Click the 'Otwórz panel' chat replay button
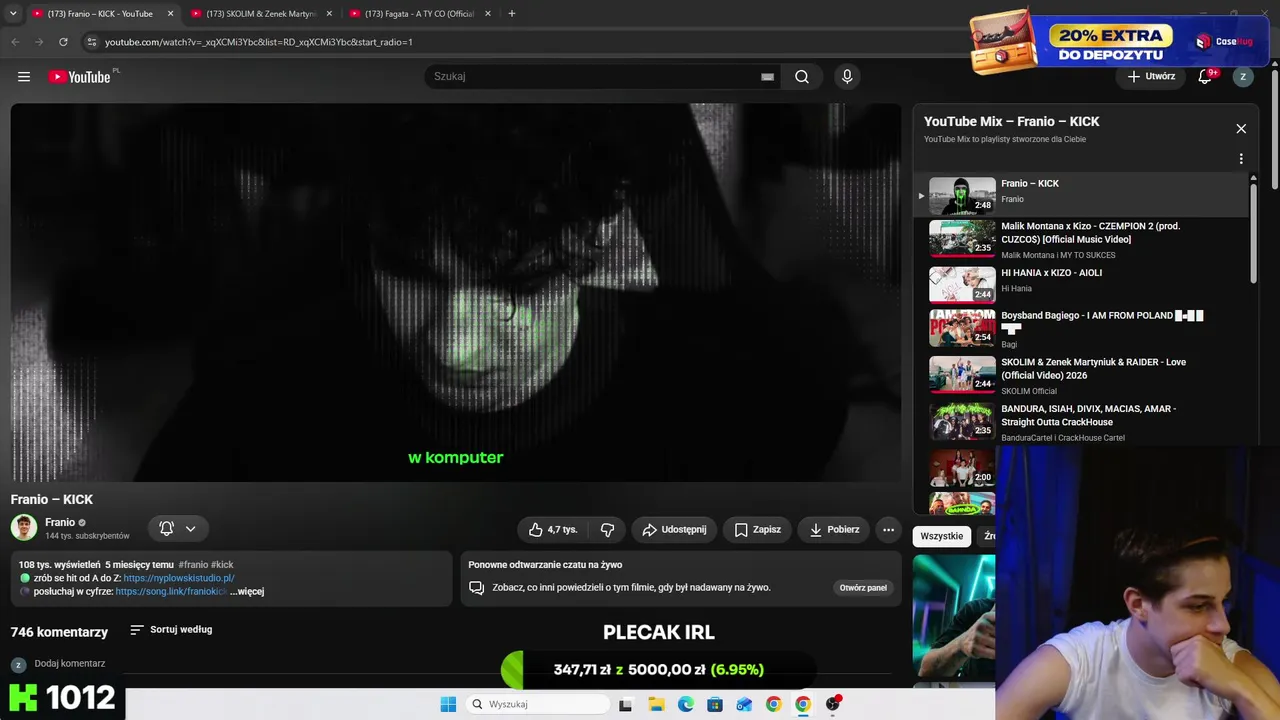This screenshot has height=720, width=1280. click(x=863, y=588)
